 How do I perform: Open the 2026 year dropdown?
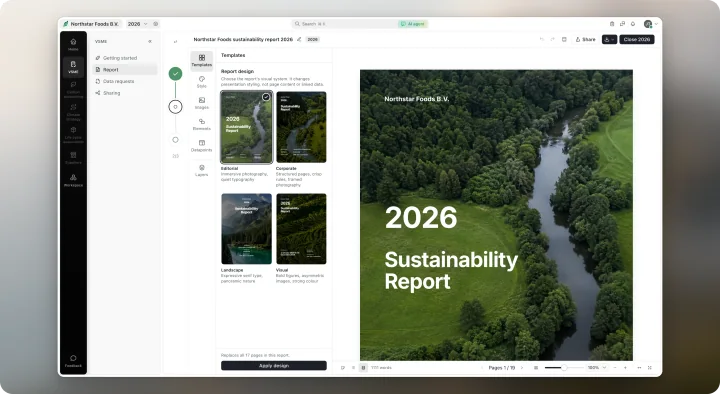[x=138, y=24]
